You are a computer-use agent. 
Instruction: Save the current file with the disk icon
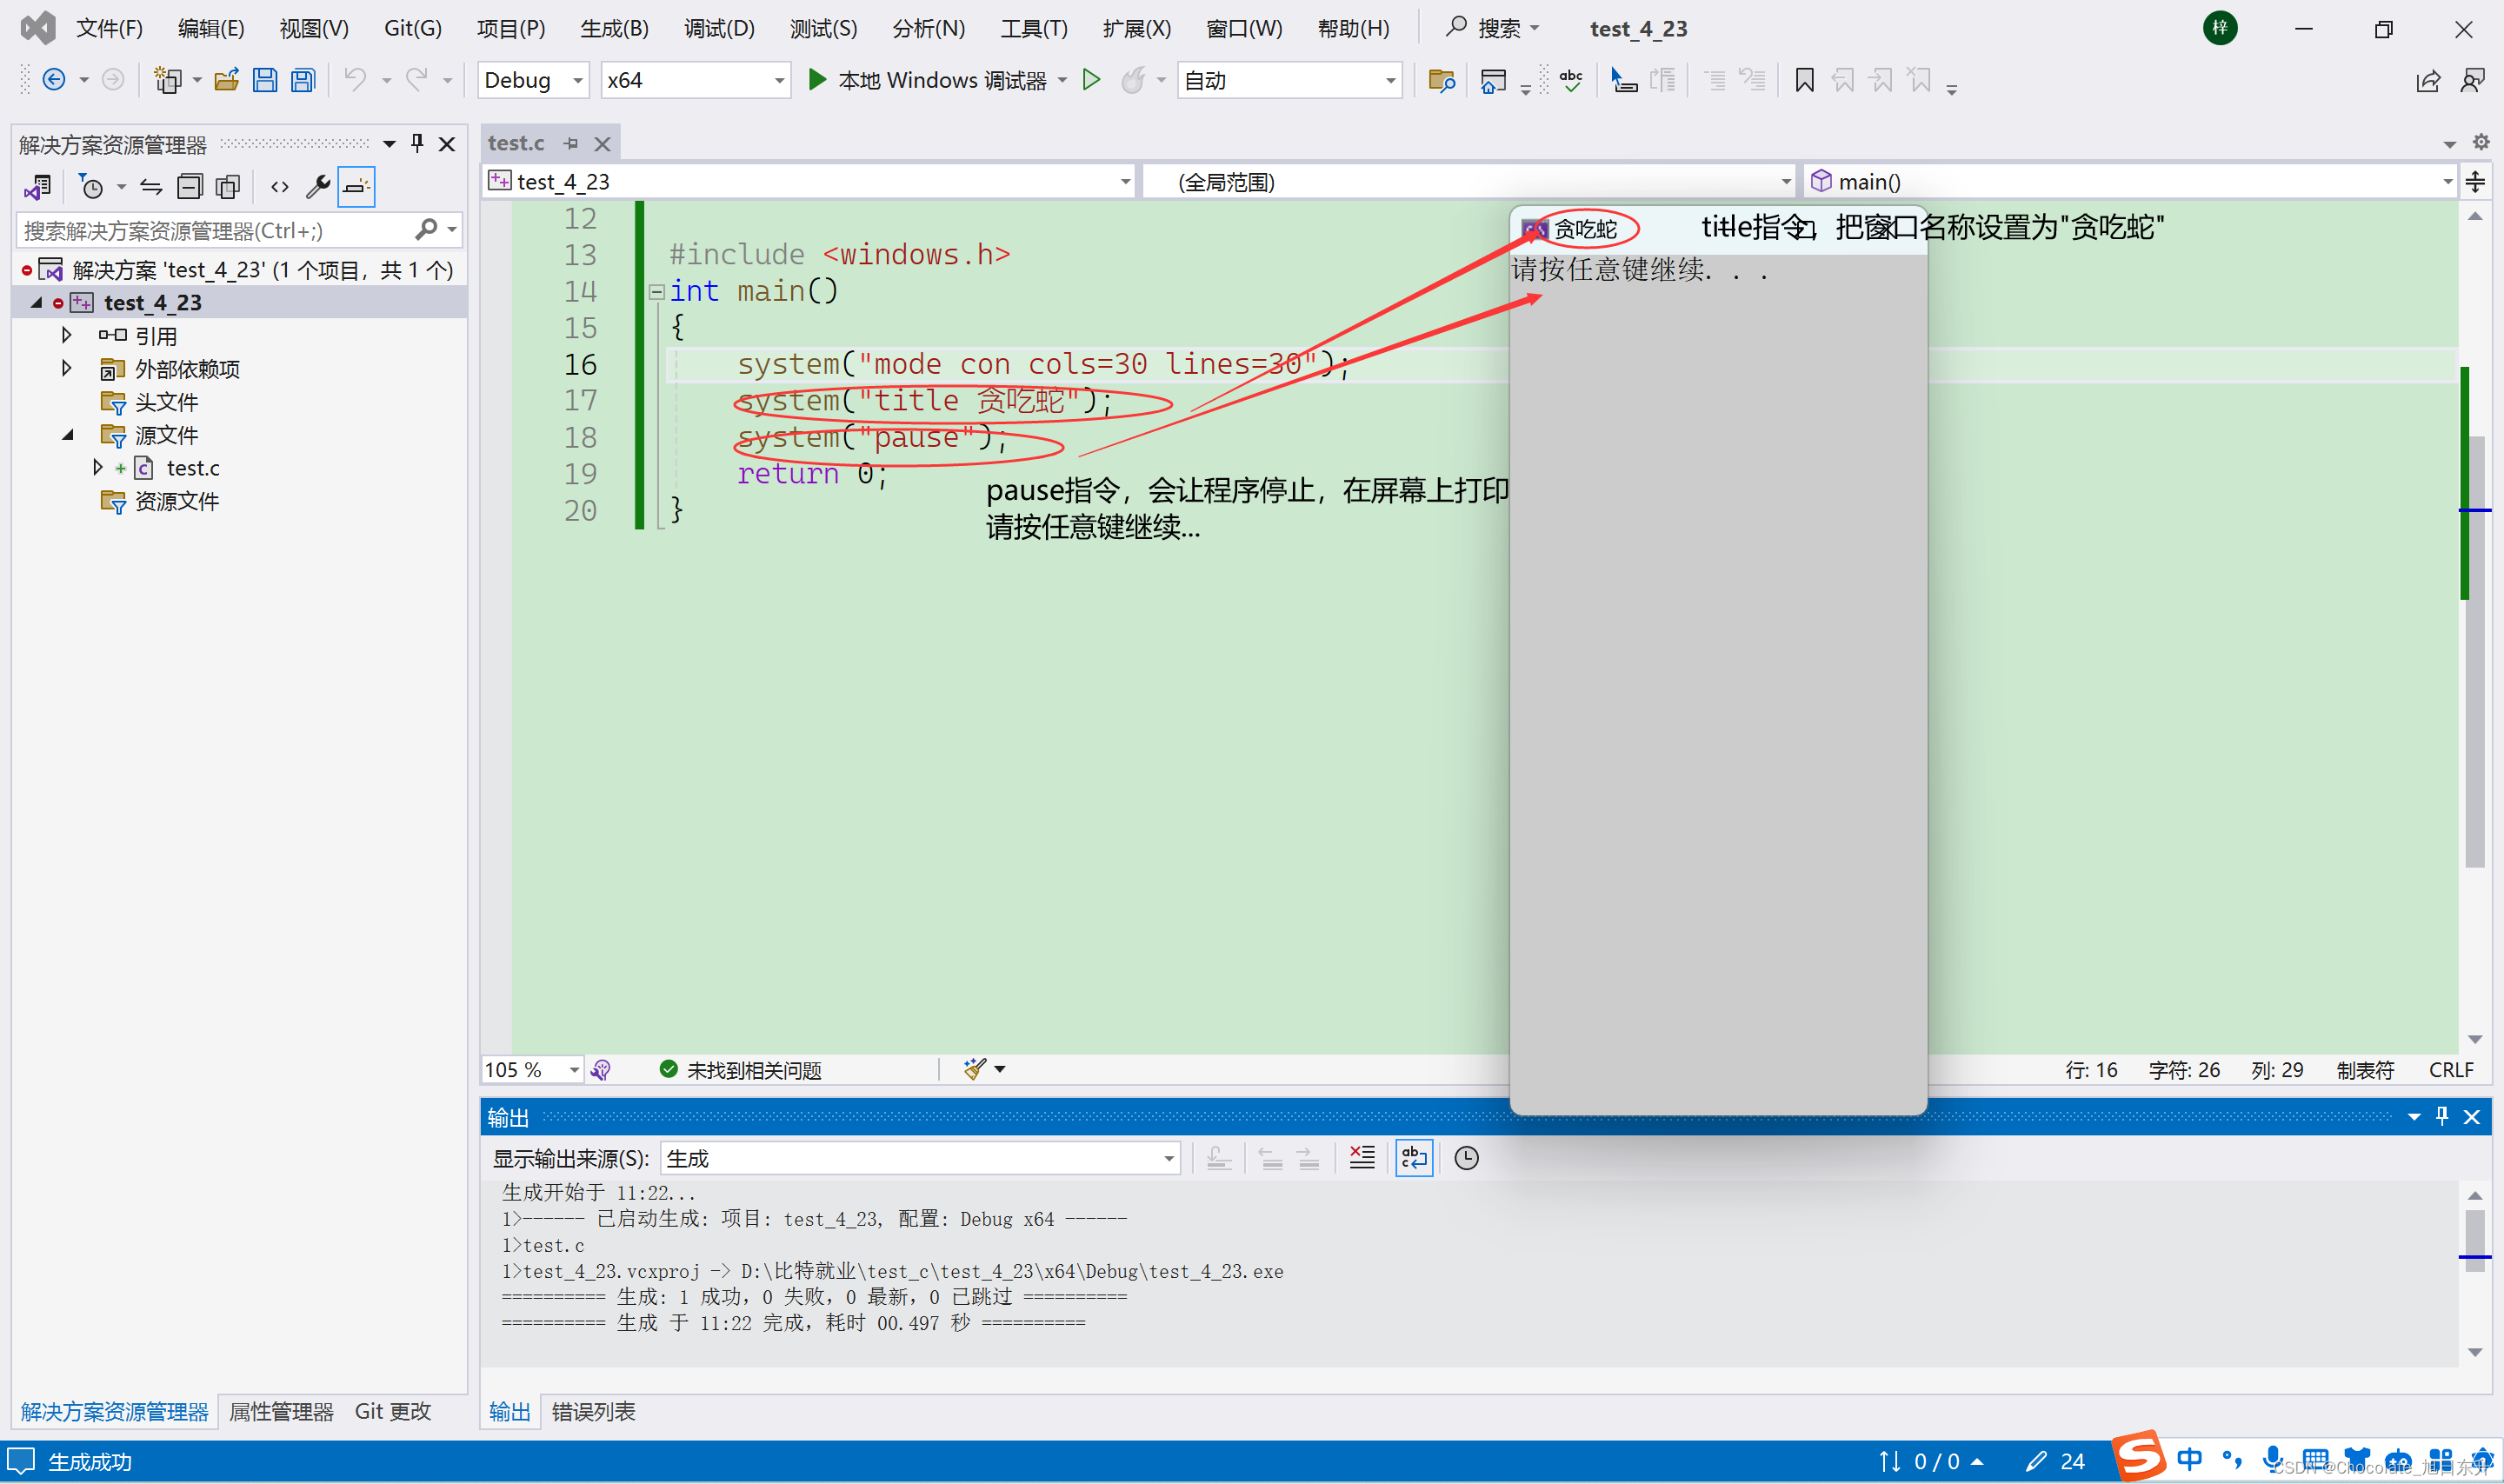point(265,80)
